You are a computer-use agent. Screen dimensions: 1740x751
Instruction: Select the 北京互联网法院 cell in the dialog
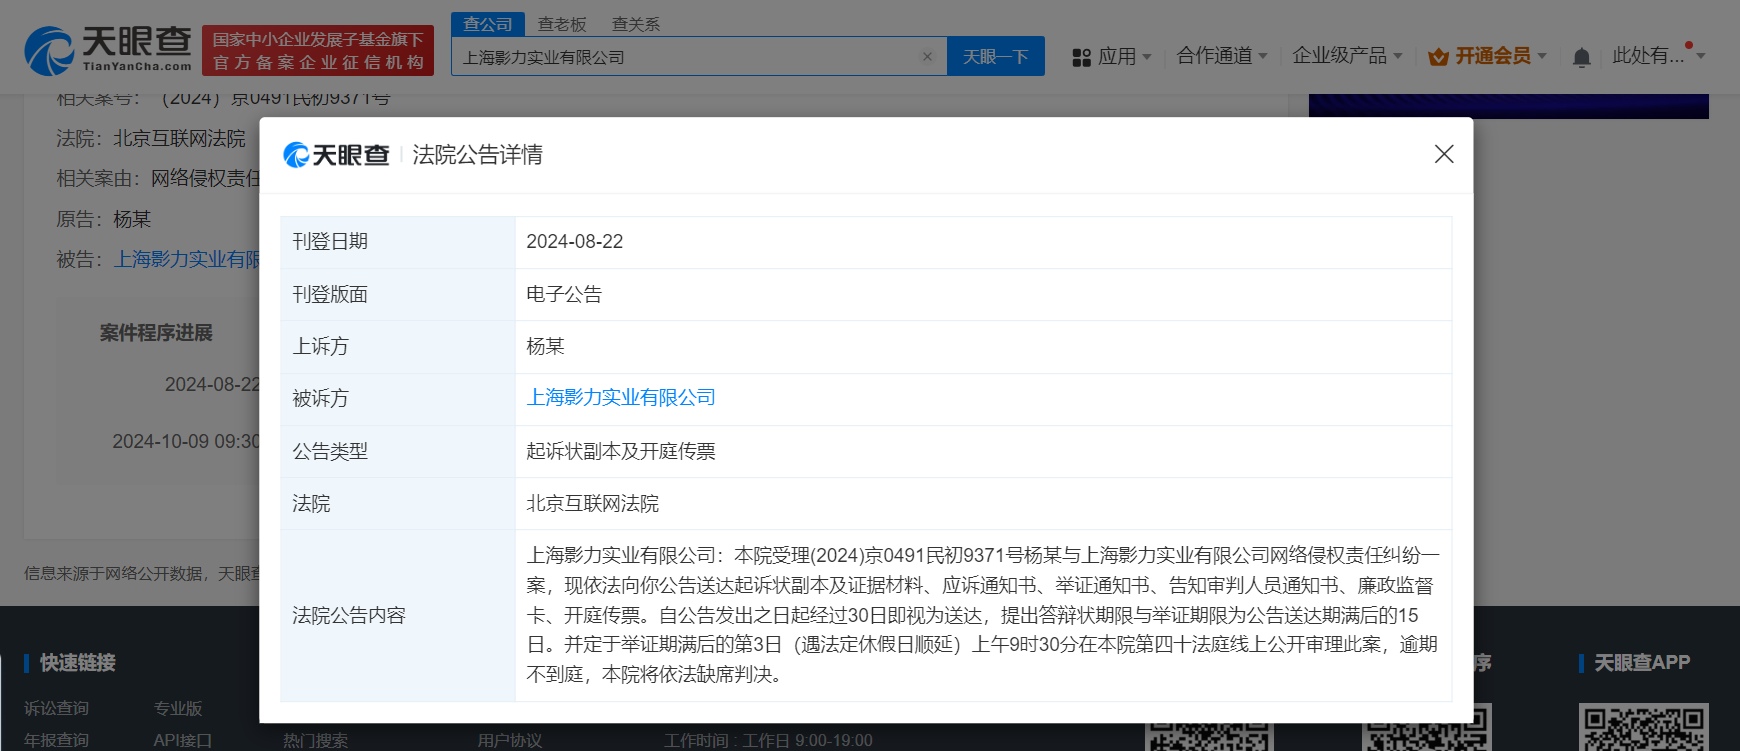click(x=983, y=503)
